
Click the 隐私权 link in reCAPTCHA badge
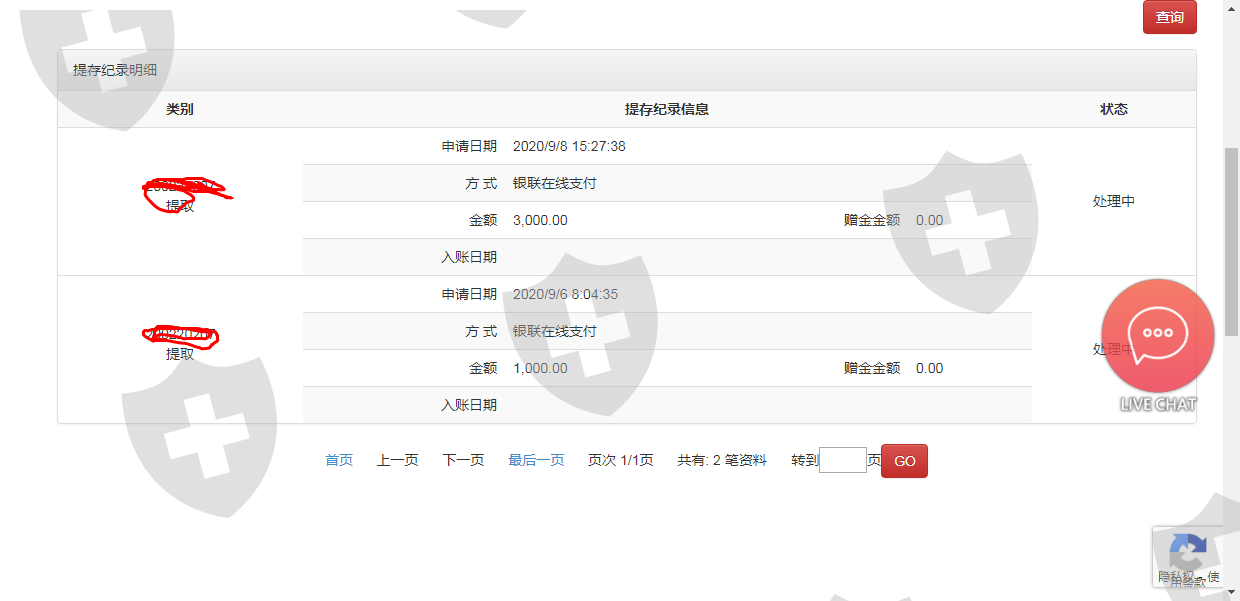coord(1172,576)
